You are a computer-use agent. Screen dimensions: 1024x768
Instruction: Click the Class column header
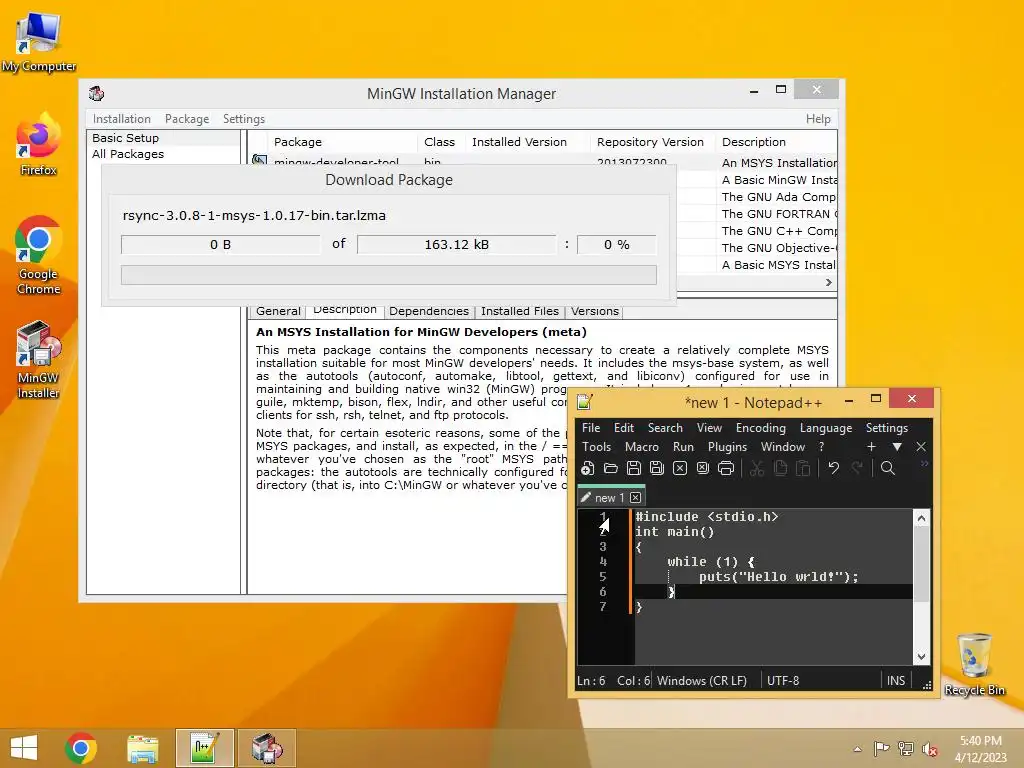click(x=440, y=142)
